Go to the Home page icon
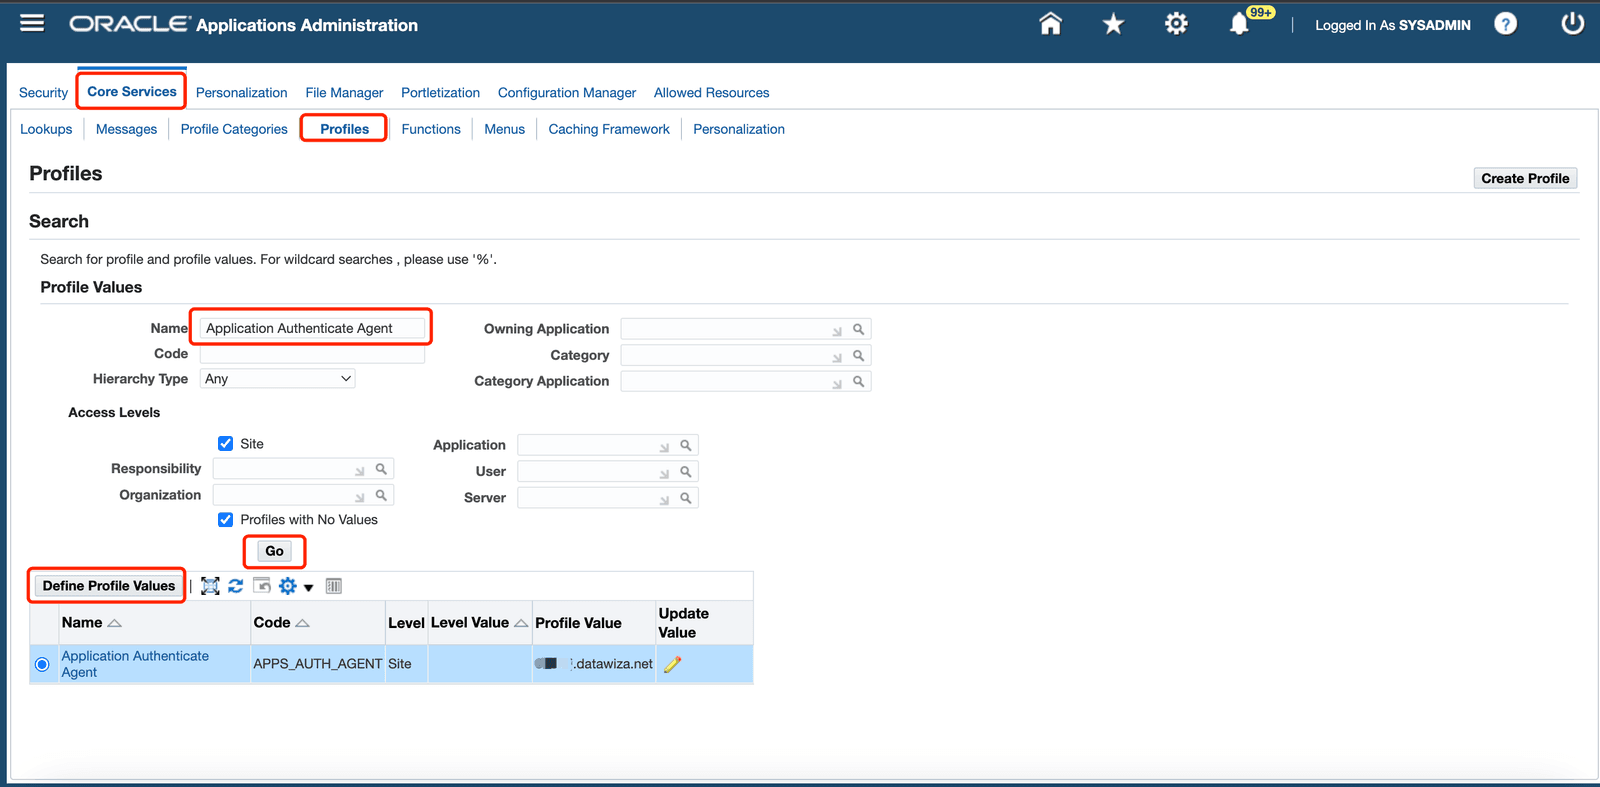This screenshot has width=1600, height=787. pyautogui.click(x=1050, y=24)
